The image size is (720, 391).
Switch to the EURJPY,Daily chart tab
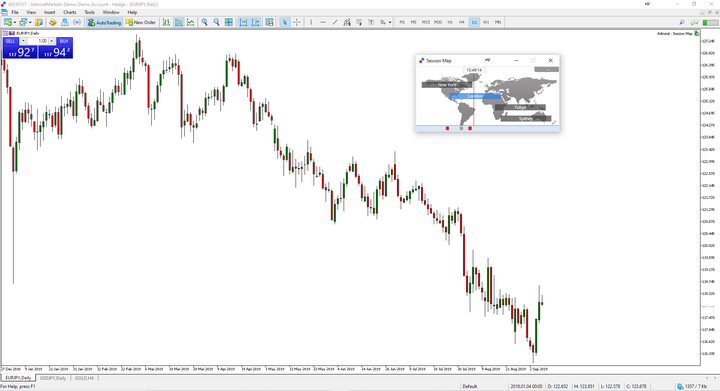(x=18, y=378)
